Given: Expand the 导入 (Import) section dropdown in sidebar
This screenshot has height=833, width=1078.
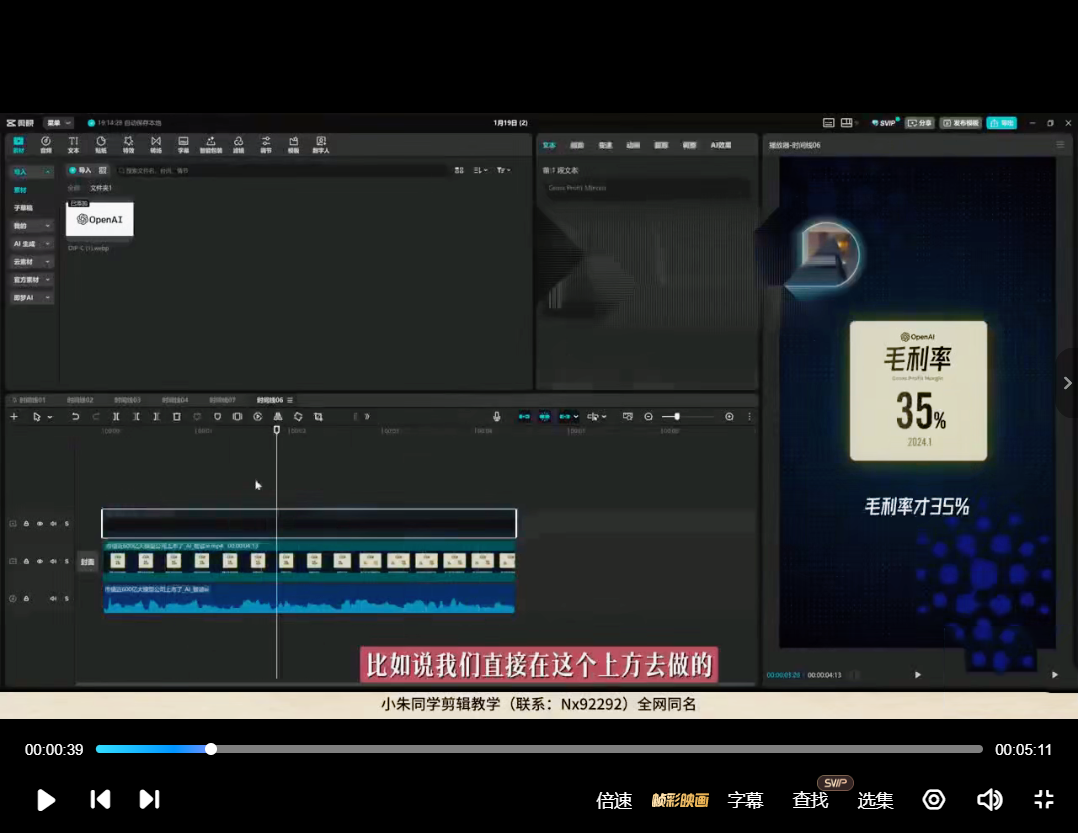Looking at the screenshot, I should (47, 172).
